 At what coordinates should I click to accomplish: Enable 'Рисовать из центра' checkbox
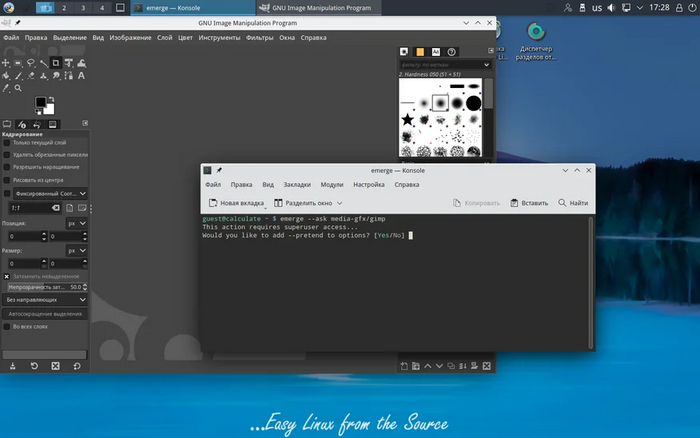pos(7,180)
